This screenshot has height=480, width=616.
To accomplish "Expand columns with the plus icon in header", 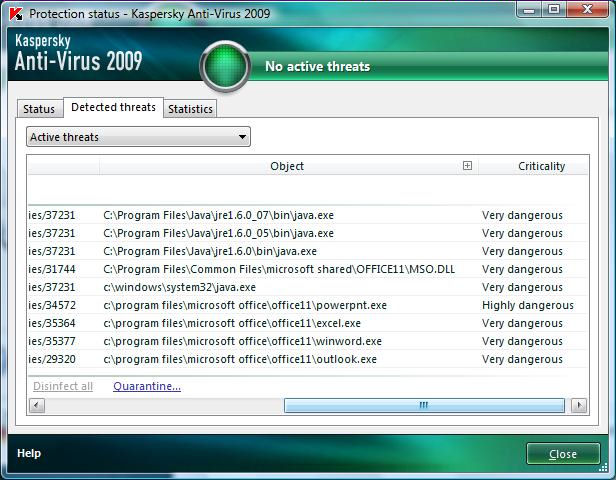I will pyautogui.click(x=467, y=165).
